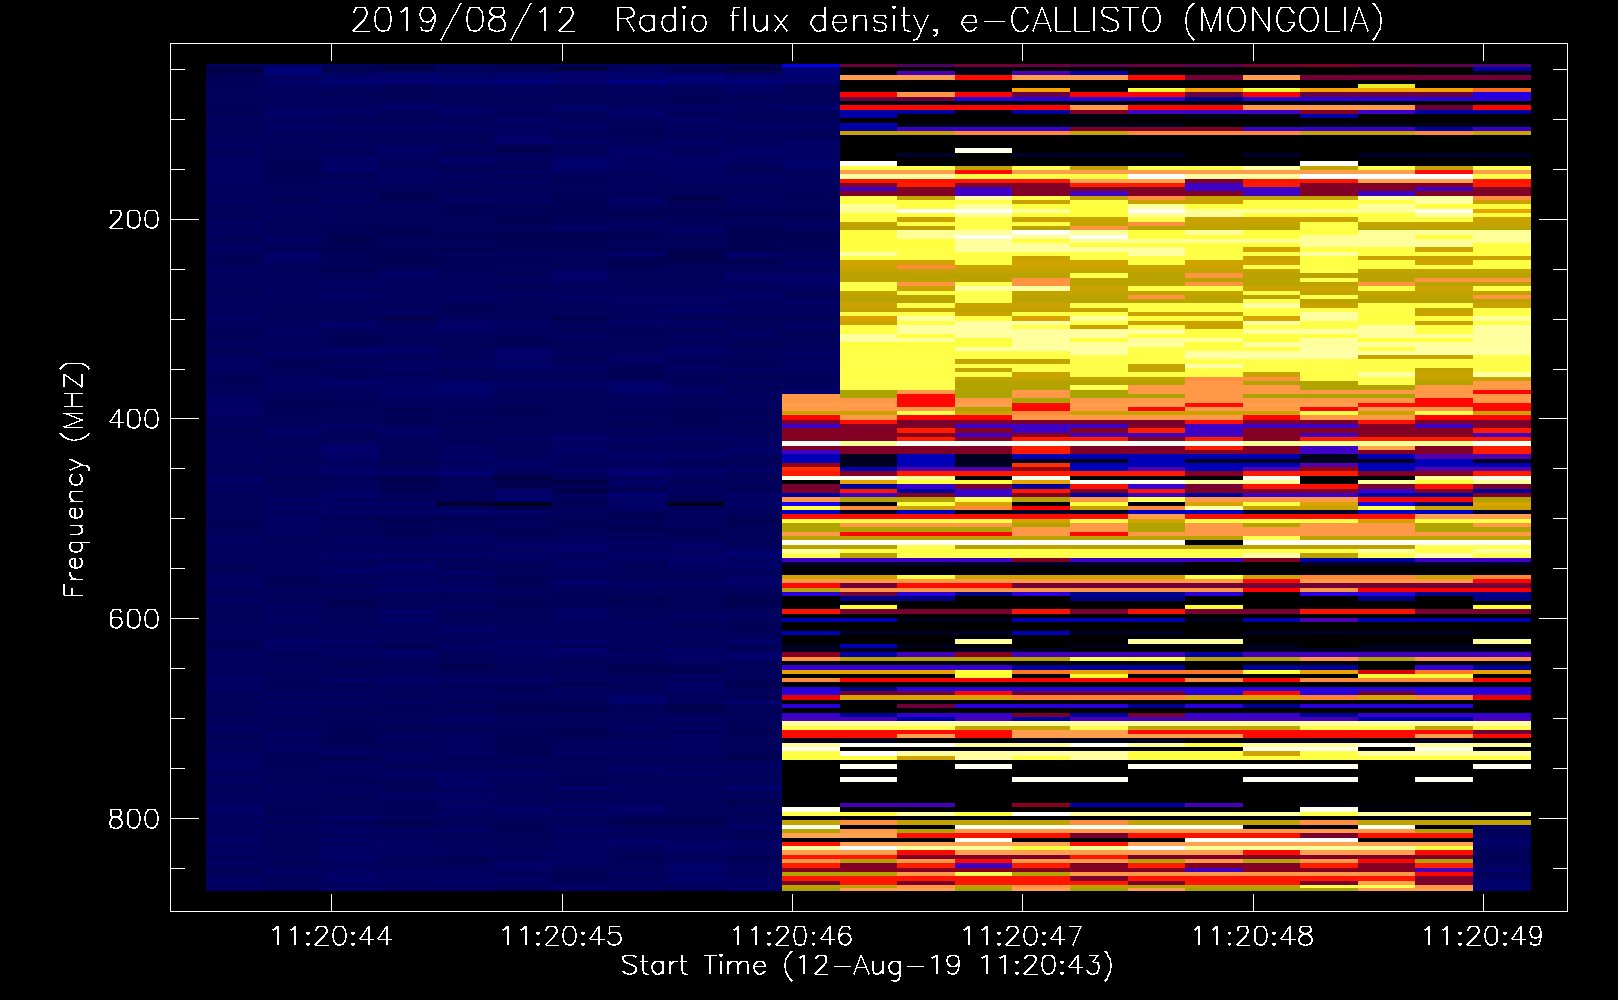Click the 11:20:48 time tick label
This screenshot has height=1000, width=1618.
1253,937
